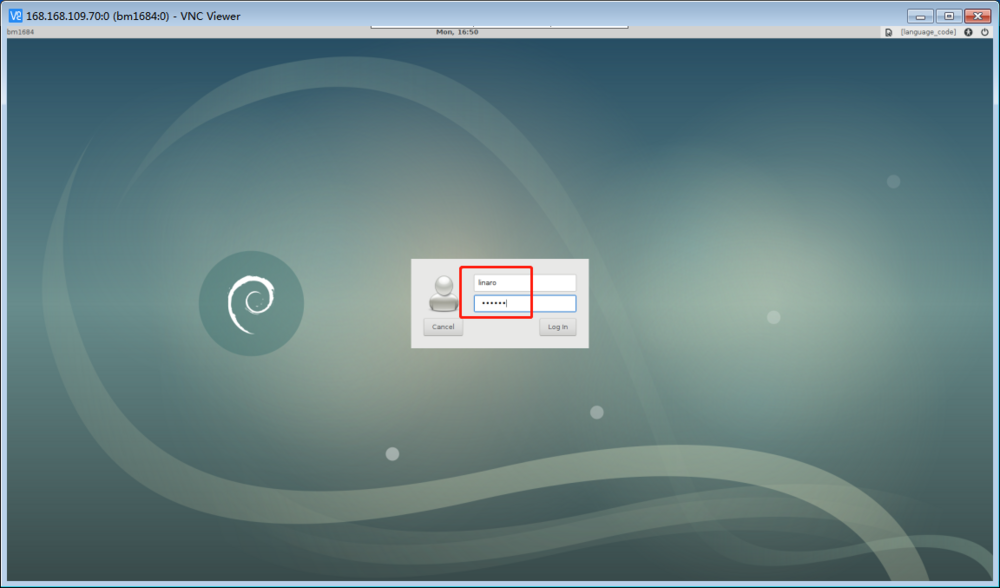Focus the password field with dots
The image size is (1000, 588).
(x=524, y=304)
